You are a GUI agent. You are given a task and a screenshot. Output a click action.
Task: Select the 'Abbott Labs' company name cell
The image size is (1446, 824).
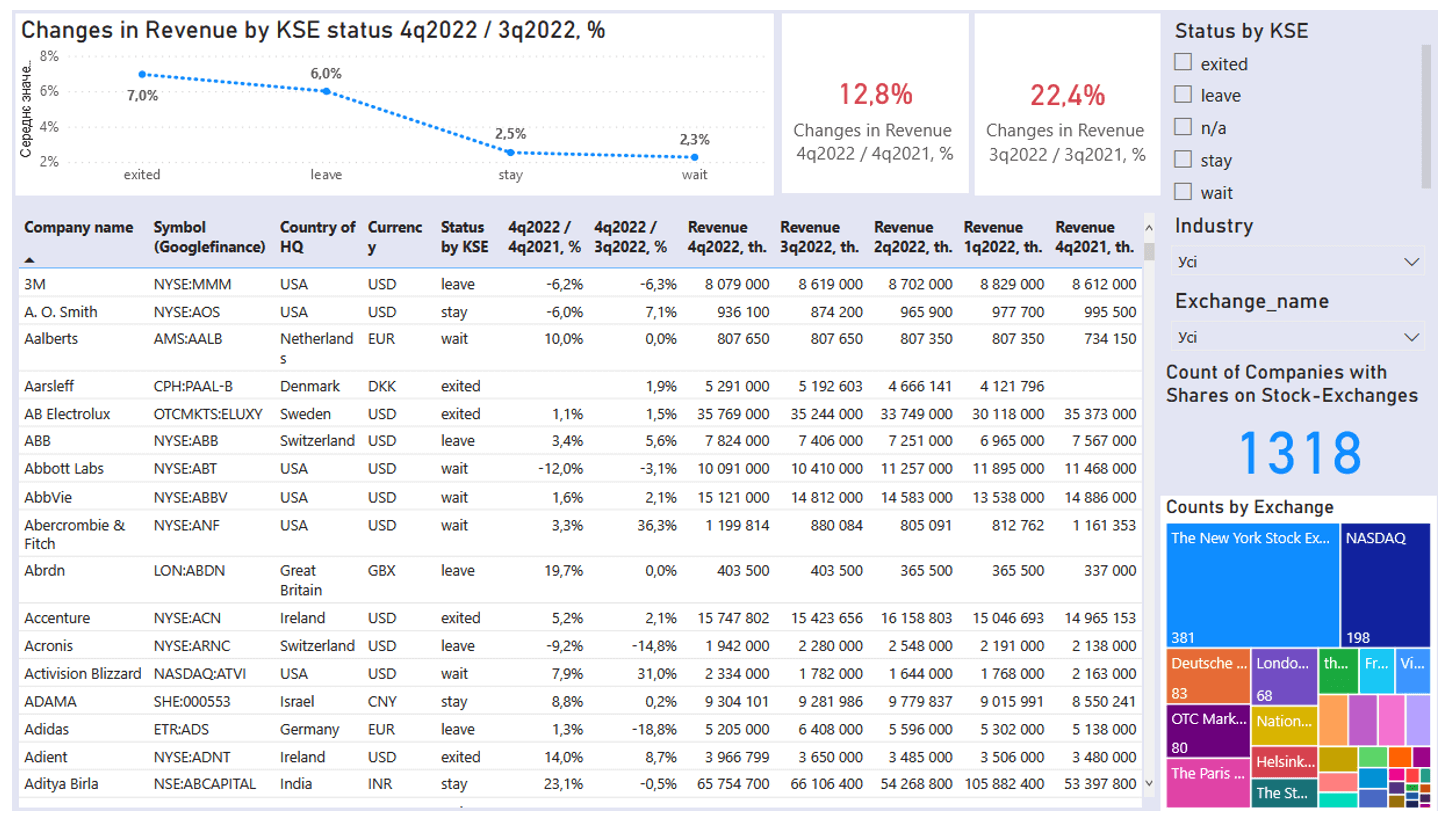click(x=64, y=467)
